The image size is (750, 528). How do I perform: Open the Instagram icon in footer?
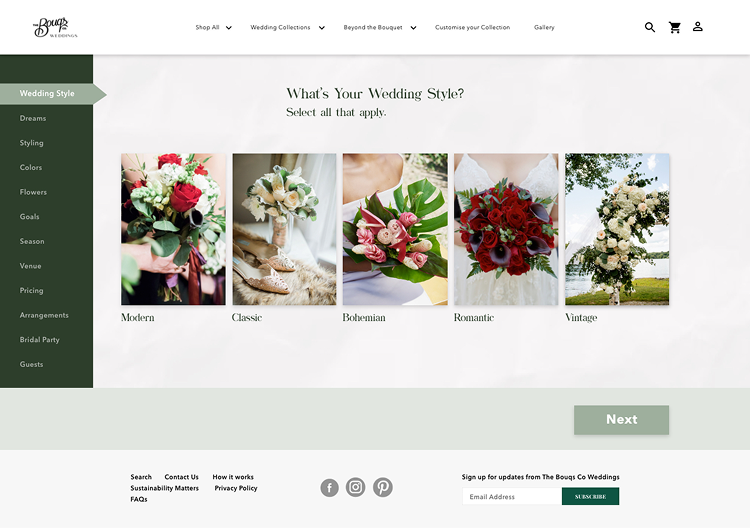[x=355, y=487]
